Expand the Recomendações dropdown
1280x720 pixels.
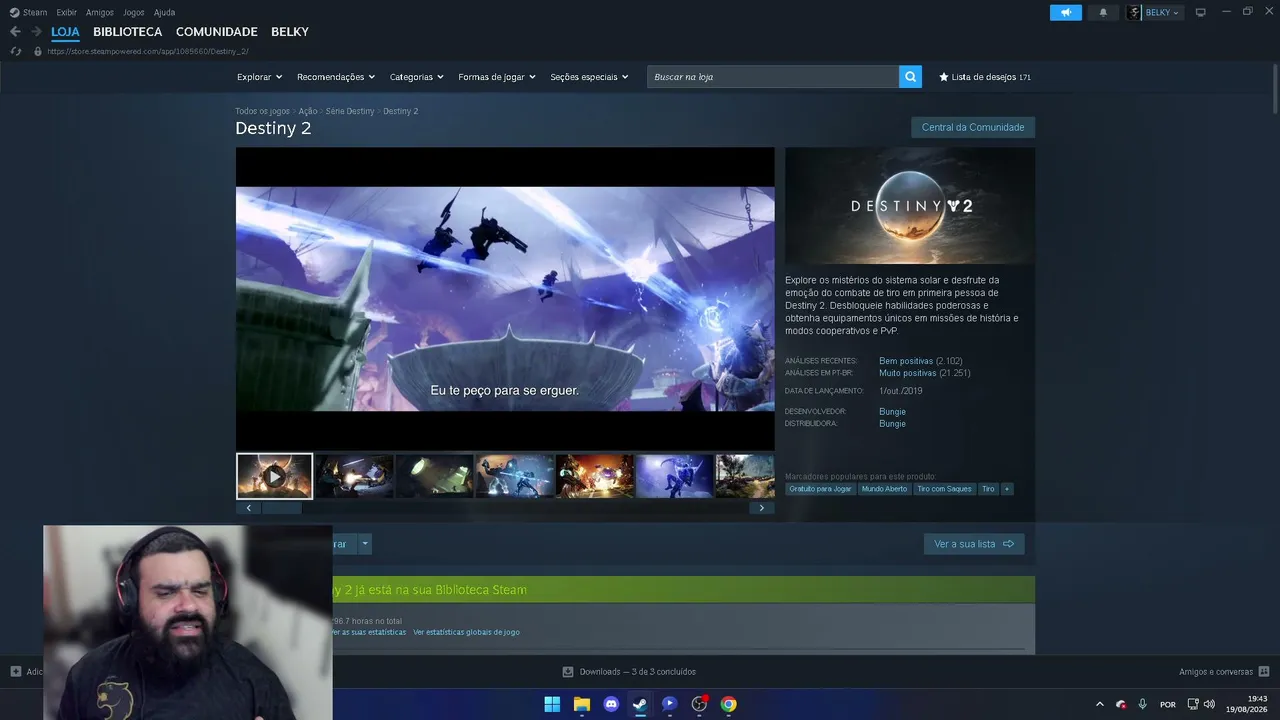(336, 77)
